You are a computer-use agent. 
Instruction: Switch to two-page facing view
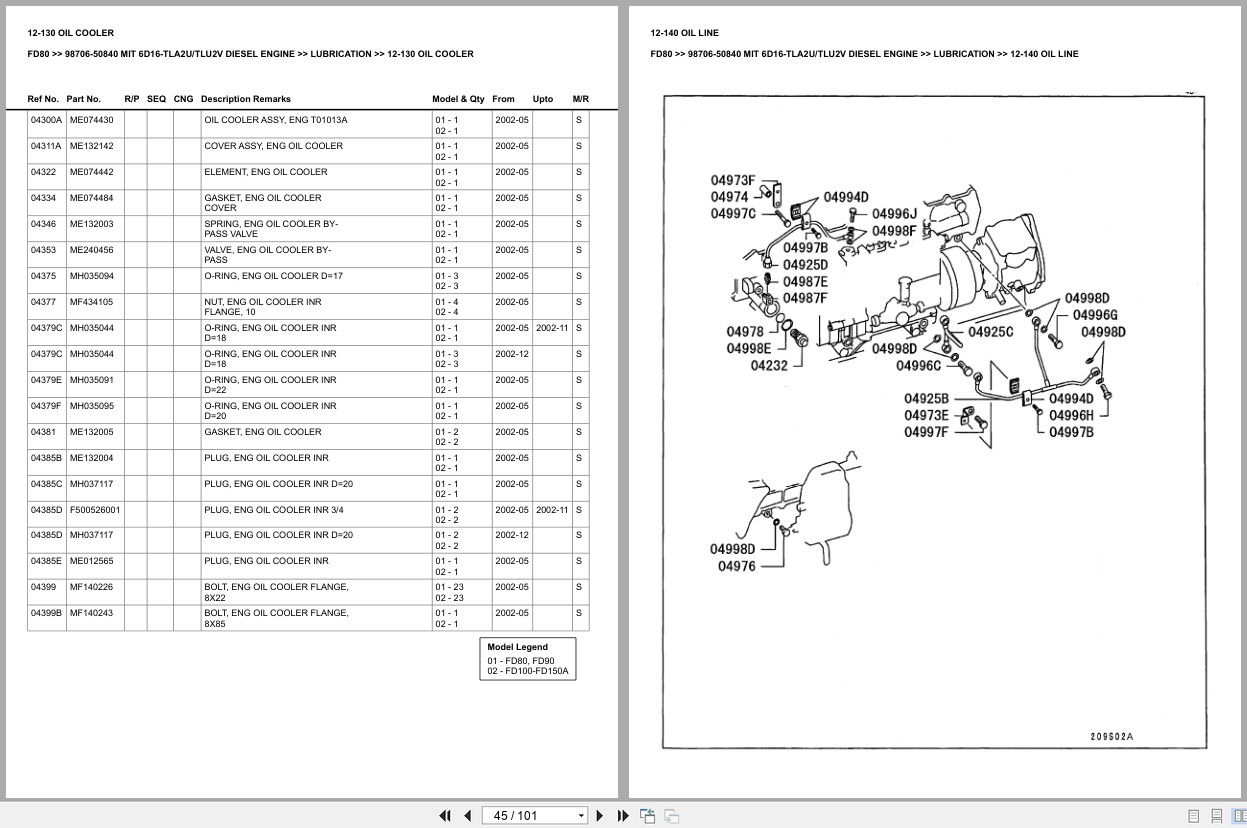click(x=1238, y=815)
